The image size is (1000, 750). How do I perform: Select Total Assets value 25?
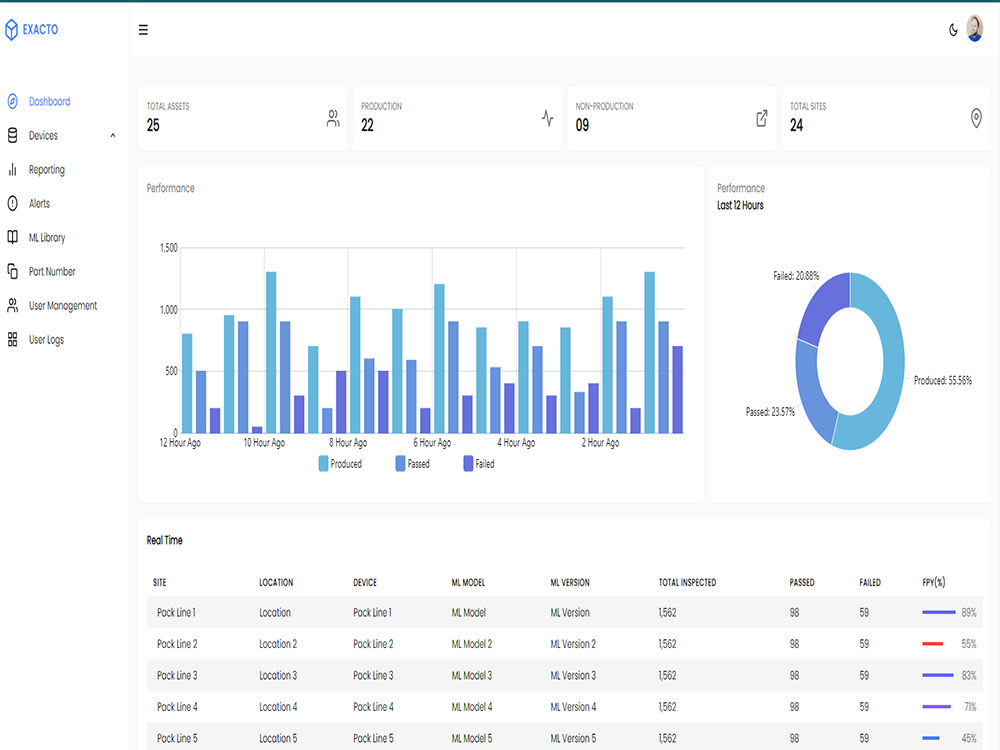[153, 125]
